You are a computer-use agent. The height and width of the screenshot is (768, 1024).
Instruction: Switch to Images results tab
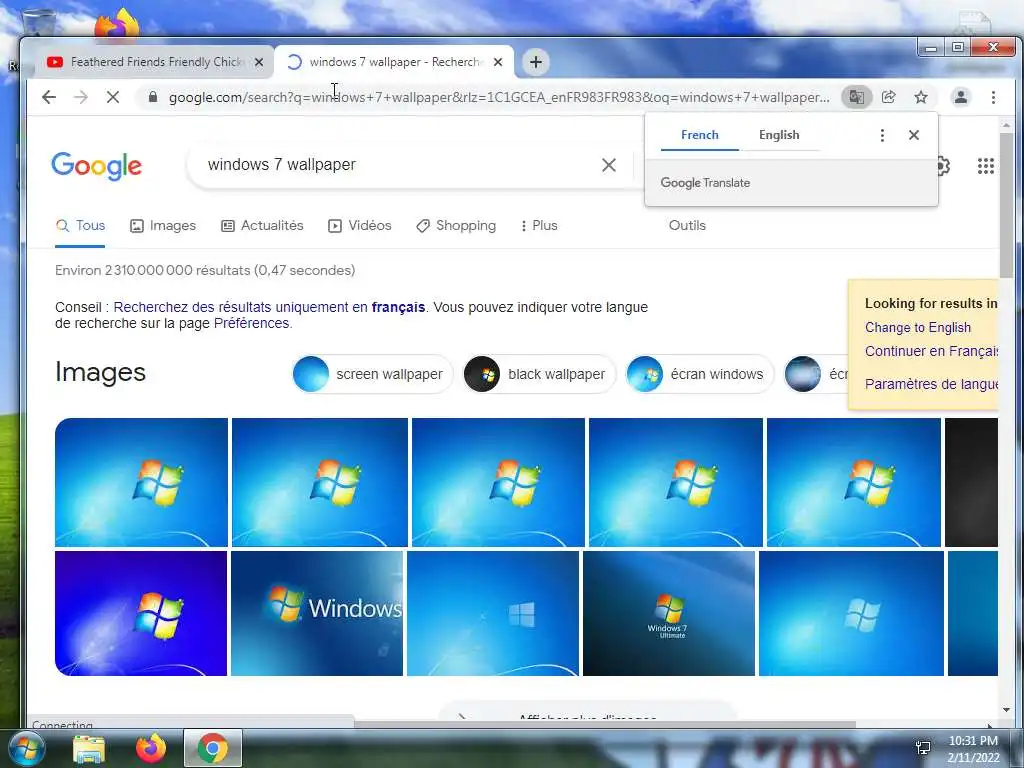[x=163, y=225]
